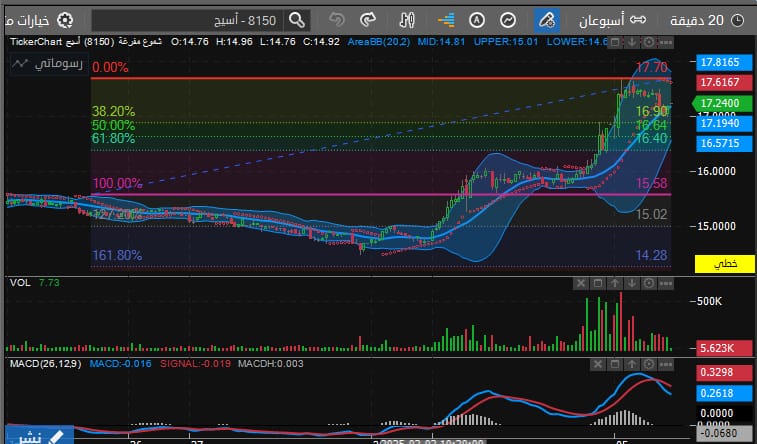Open the indicators line-chart icon in toolbar
The height and width of the screenshot is (444, 757).
509,19
